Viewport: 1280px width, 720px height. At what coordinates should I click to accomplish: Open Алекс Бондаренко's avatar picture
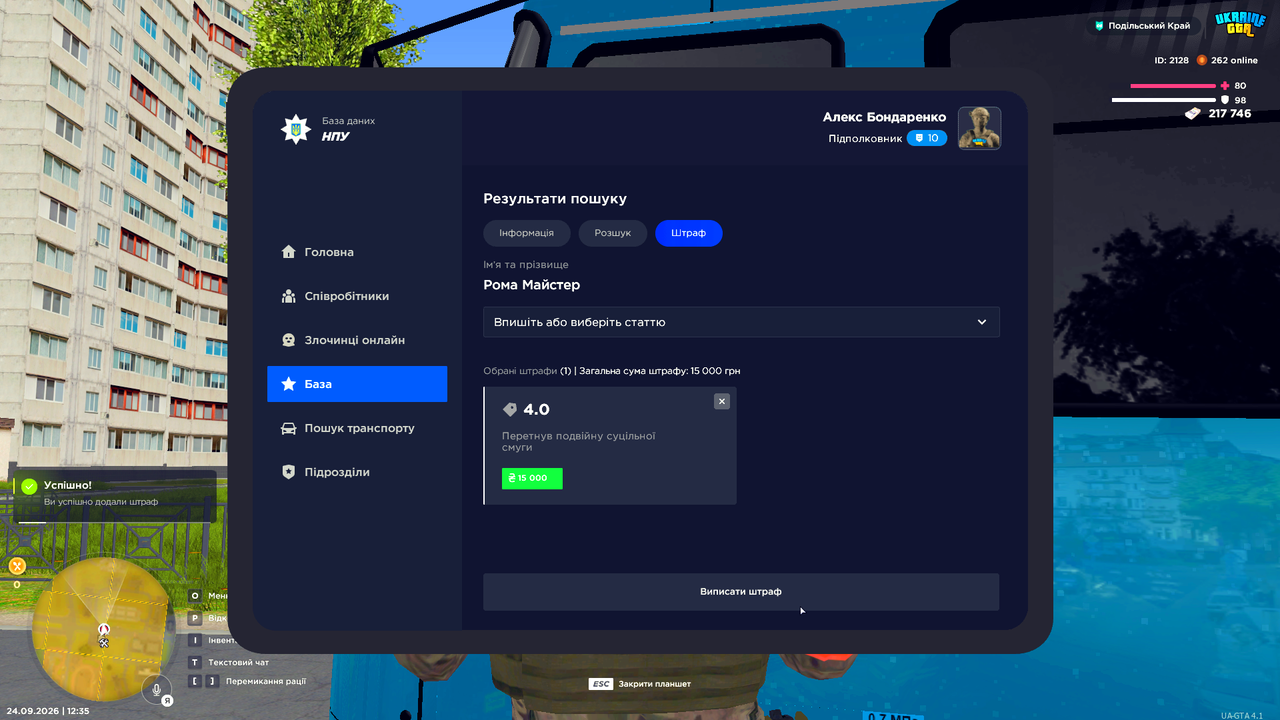980,128
